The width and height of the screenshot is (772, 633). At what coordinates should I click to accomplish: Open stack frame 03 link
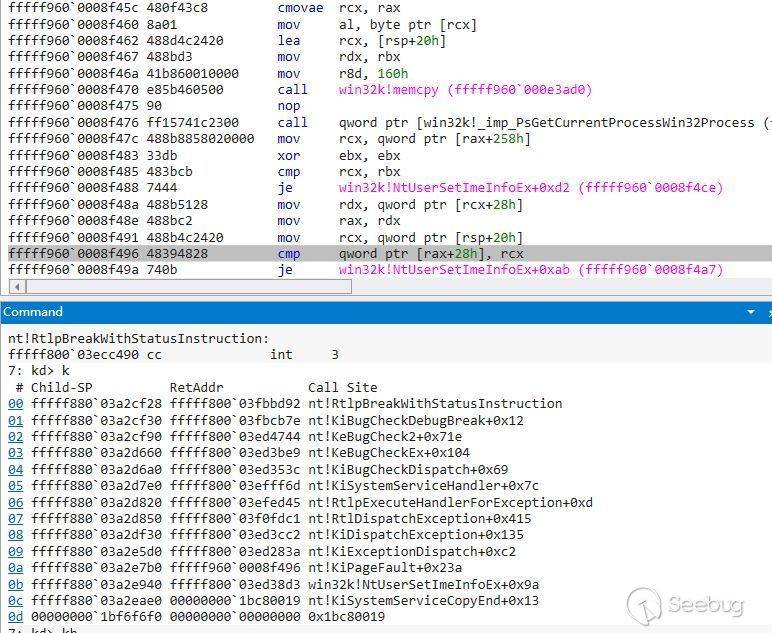coord(16,453)
